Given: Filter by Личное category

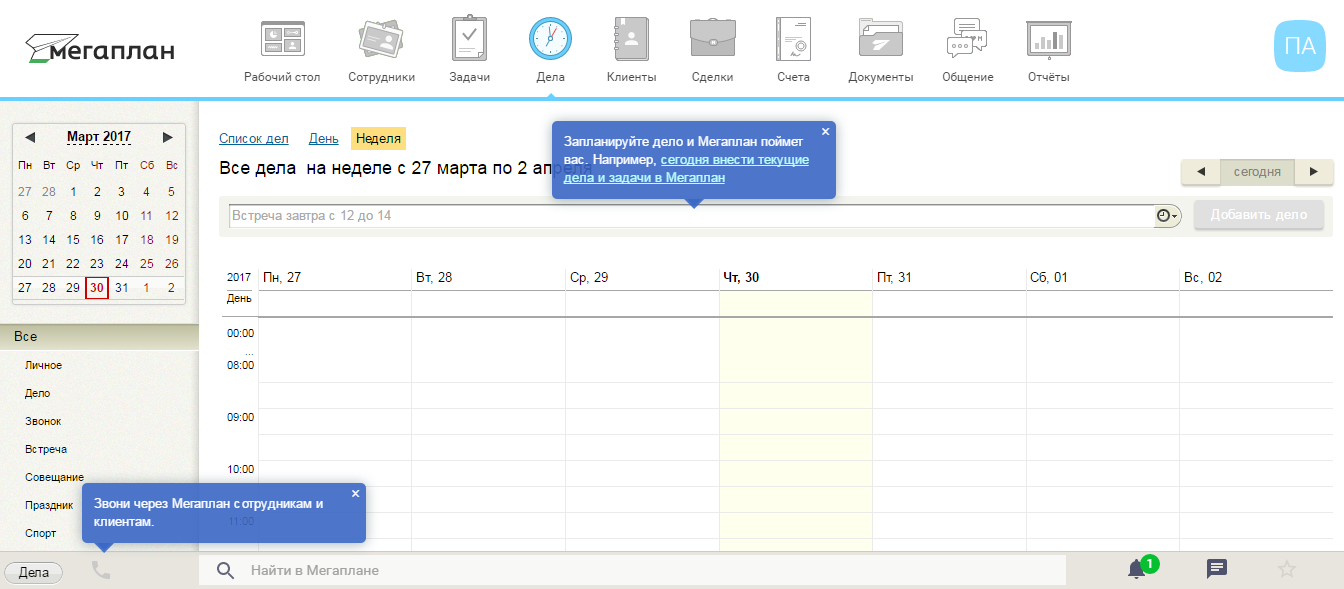Looking at the screenshot, I should pos(43,365).
